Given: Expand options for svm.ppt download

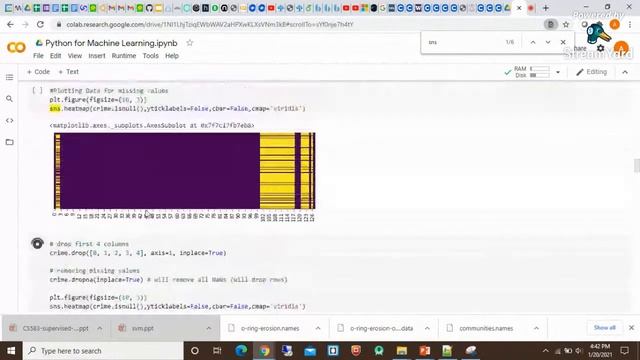Looking at the screenshot, I should 209,328.
